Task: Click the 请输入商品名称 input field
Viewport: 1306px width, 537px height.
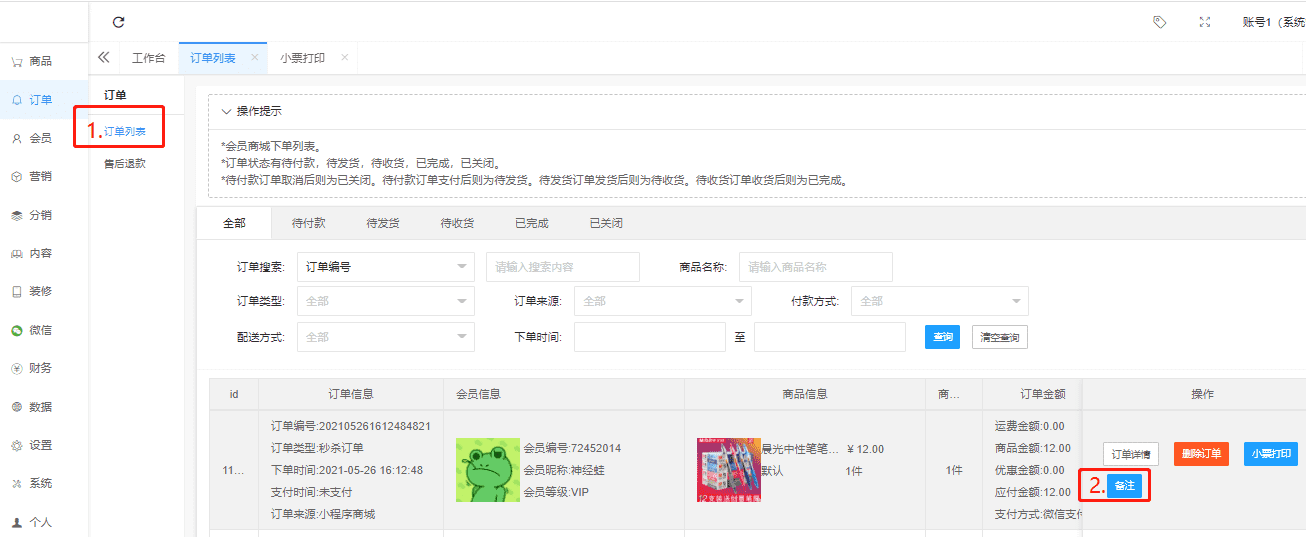Action: [815, 267]
